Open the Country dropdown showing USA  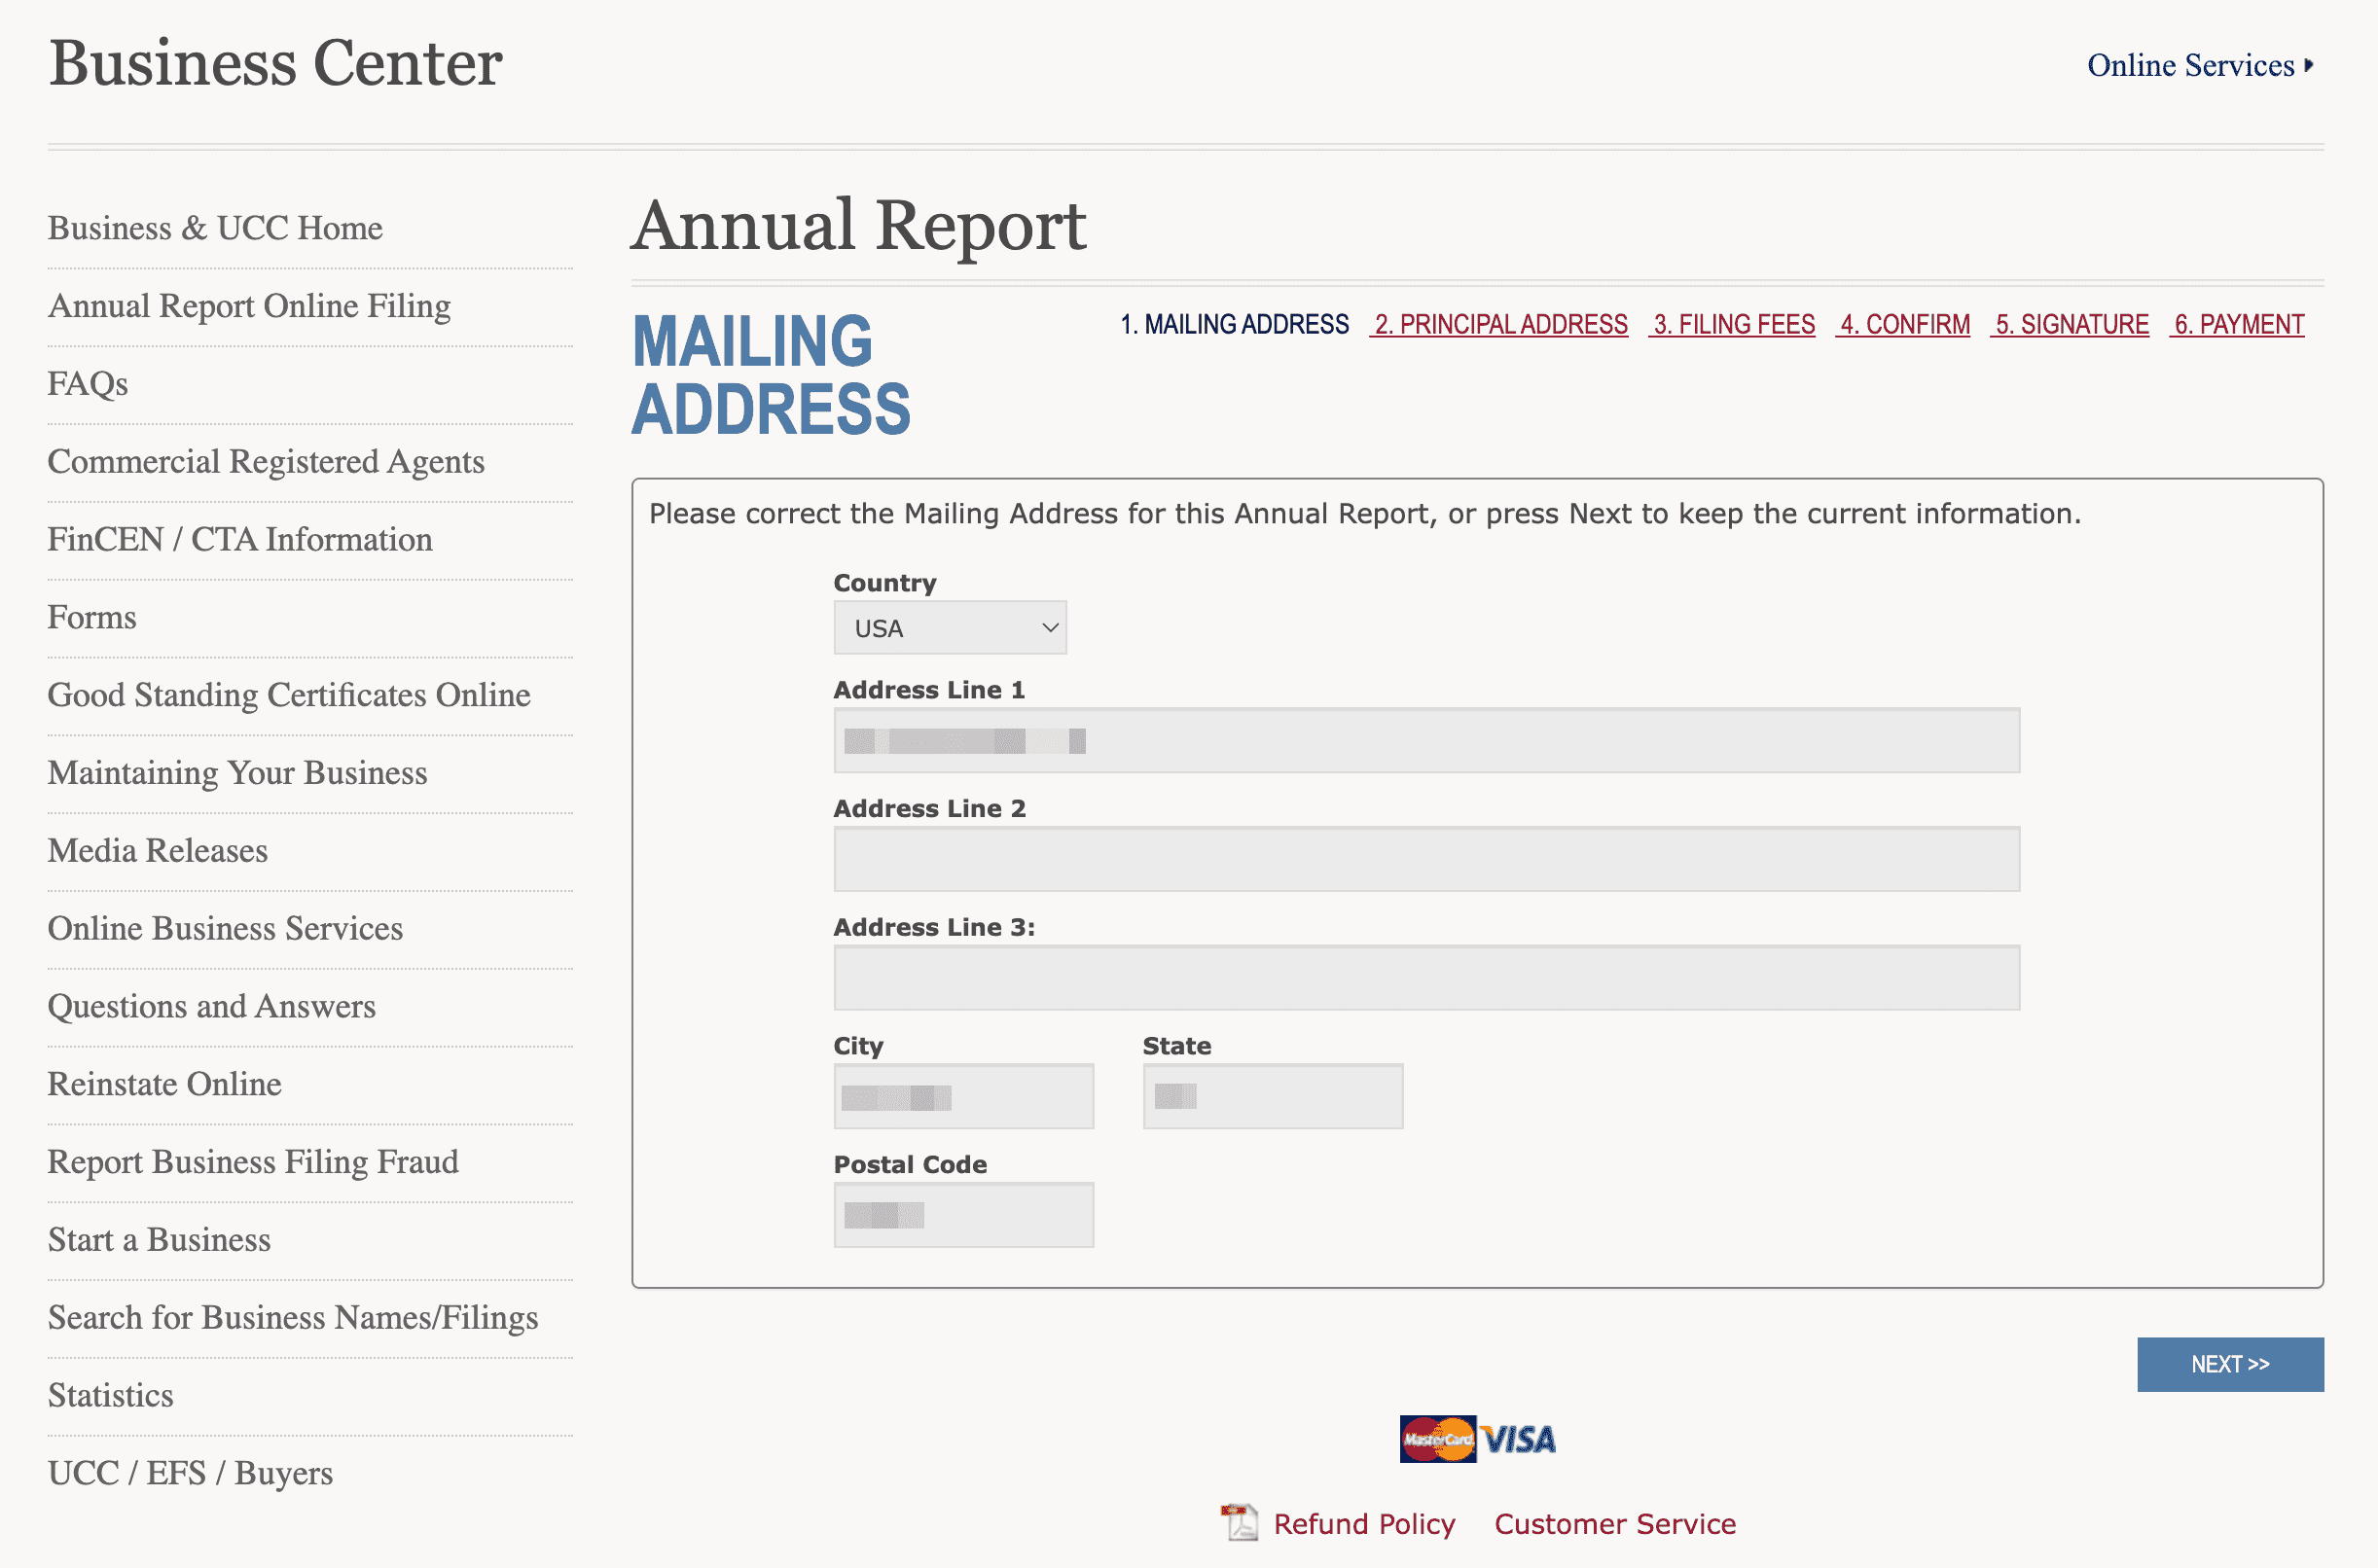[x=950, y=628]
